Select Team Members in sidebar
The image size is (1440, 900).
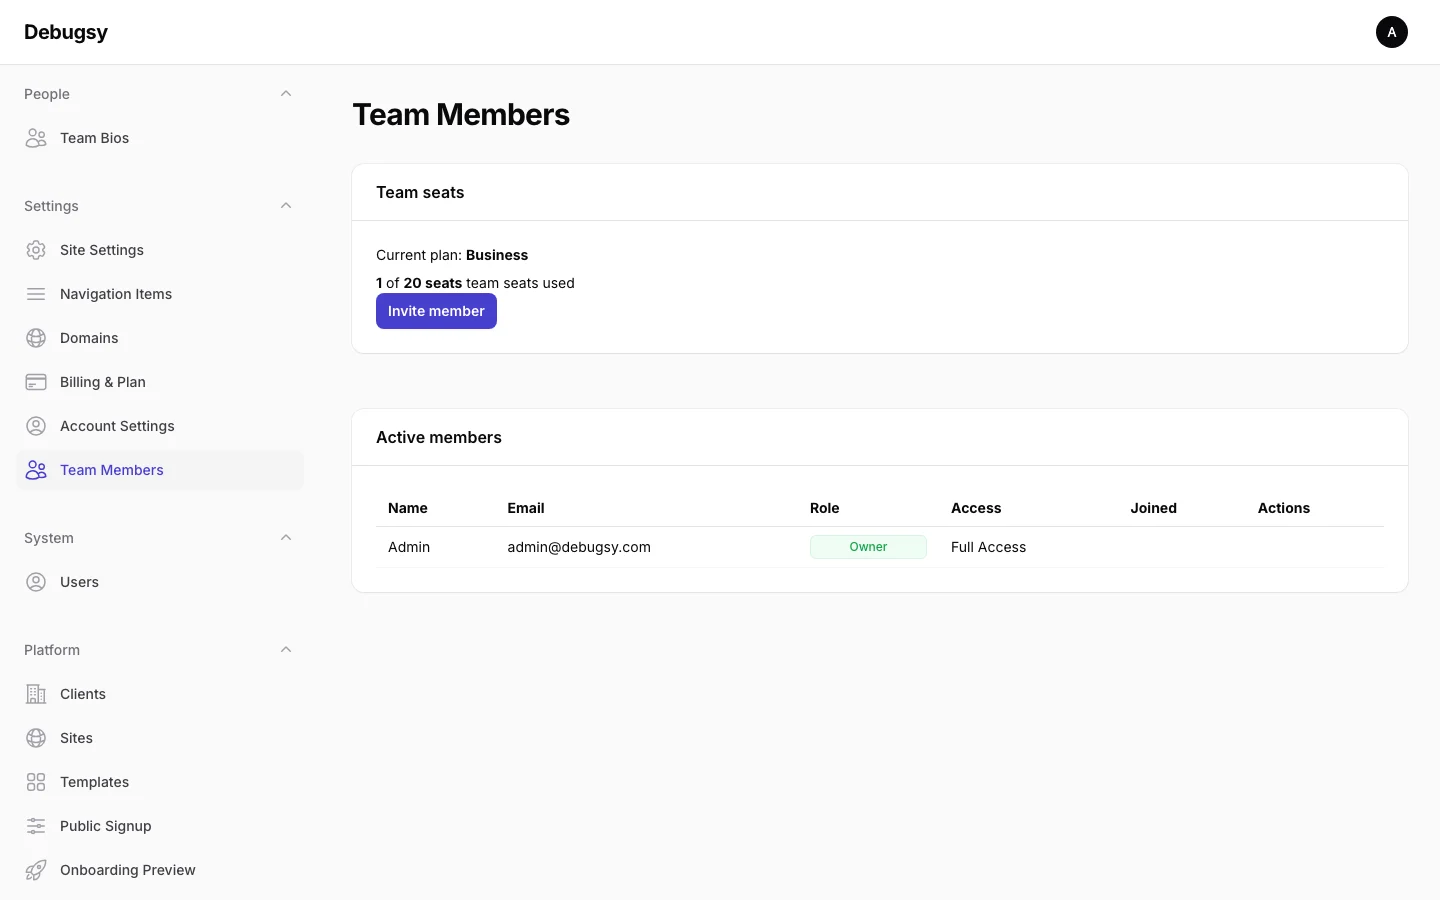coord(160,470)
